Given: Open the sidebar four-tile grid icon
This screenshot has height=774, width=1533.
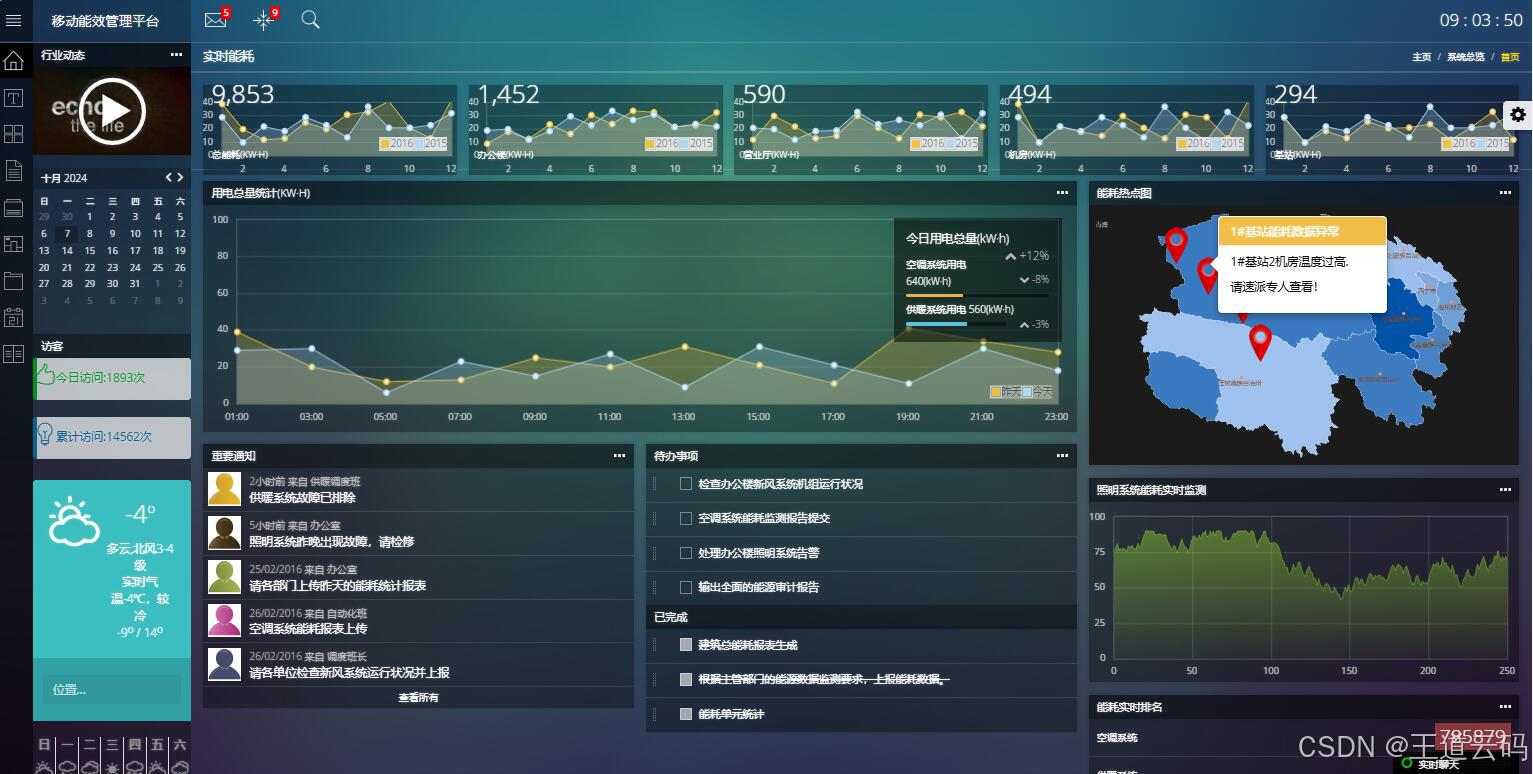Looking at the screenshot, I should 14,134.
